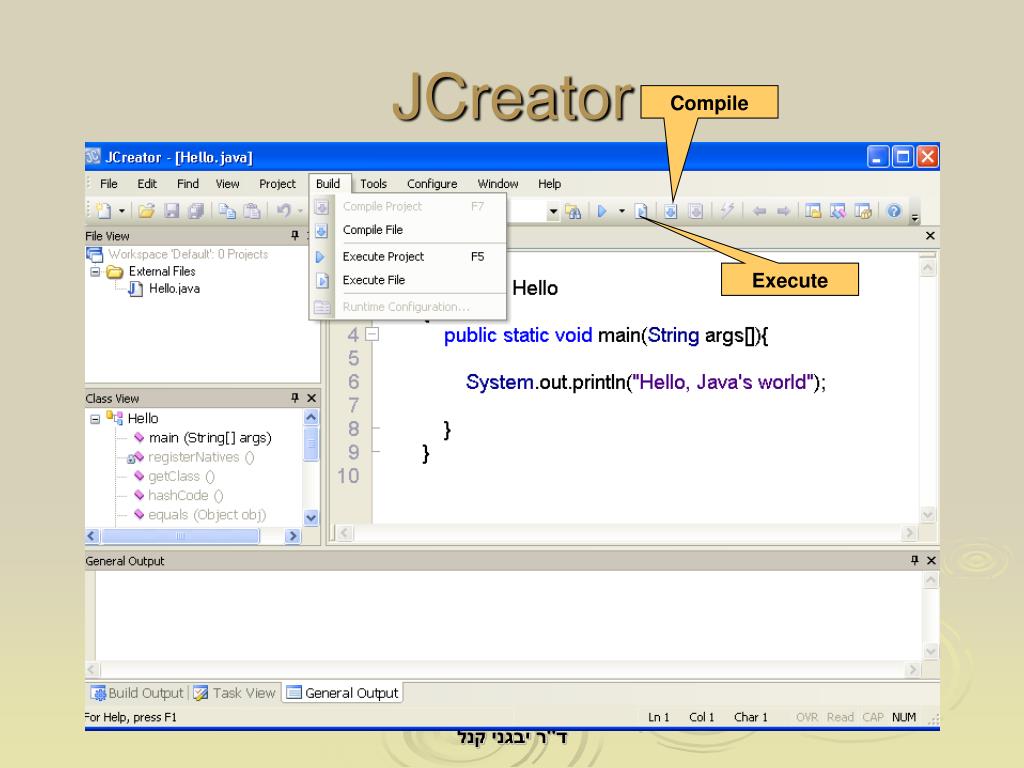Viewport: 1024px width, 768px height.
Task: Click the Save All toolbar icon
Action: [195, 210]
